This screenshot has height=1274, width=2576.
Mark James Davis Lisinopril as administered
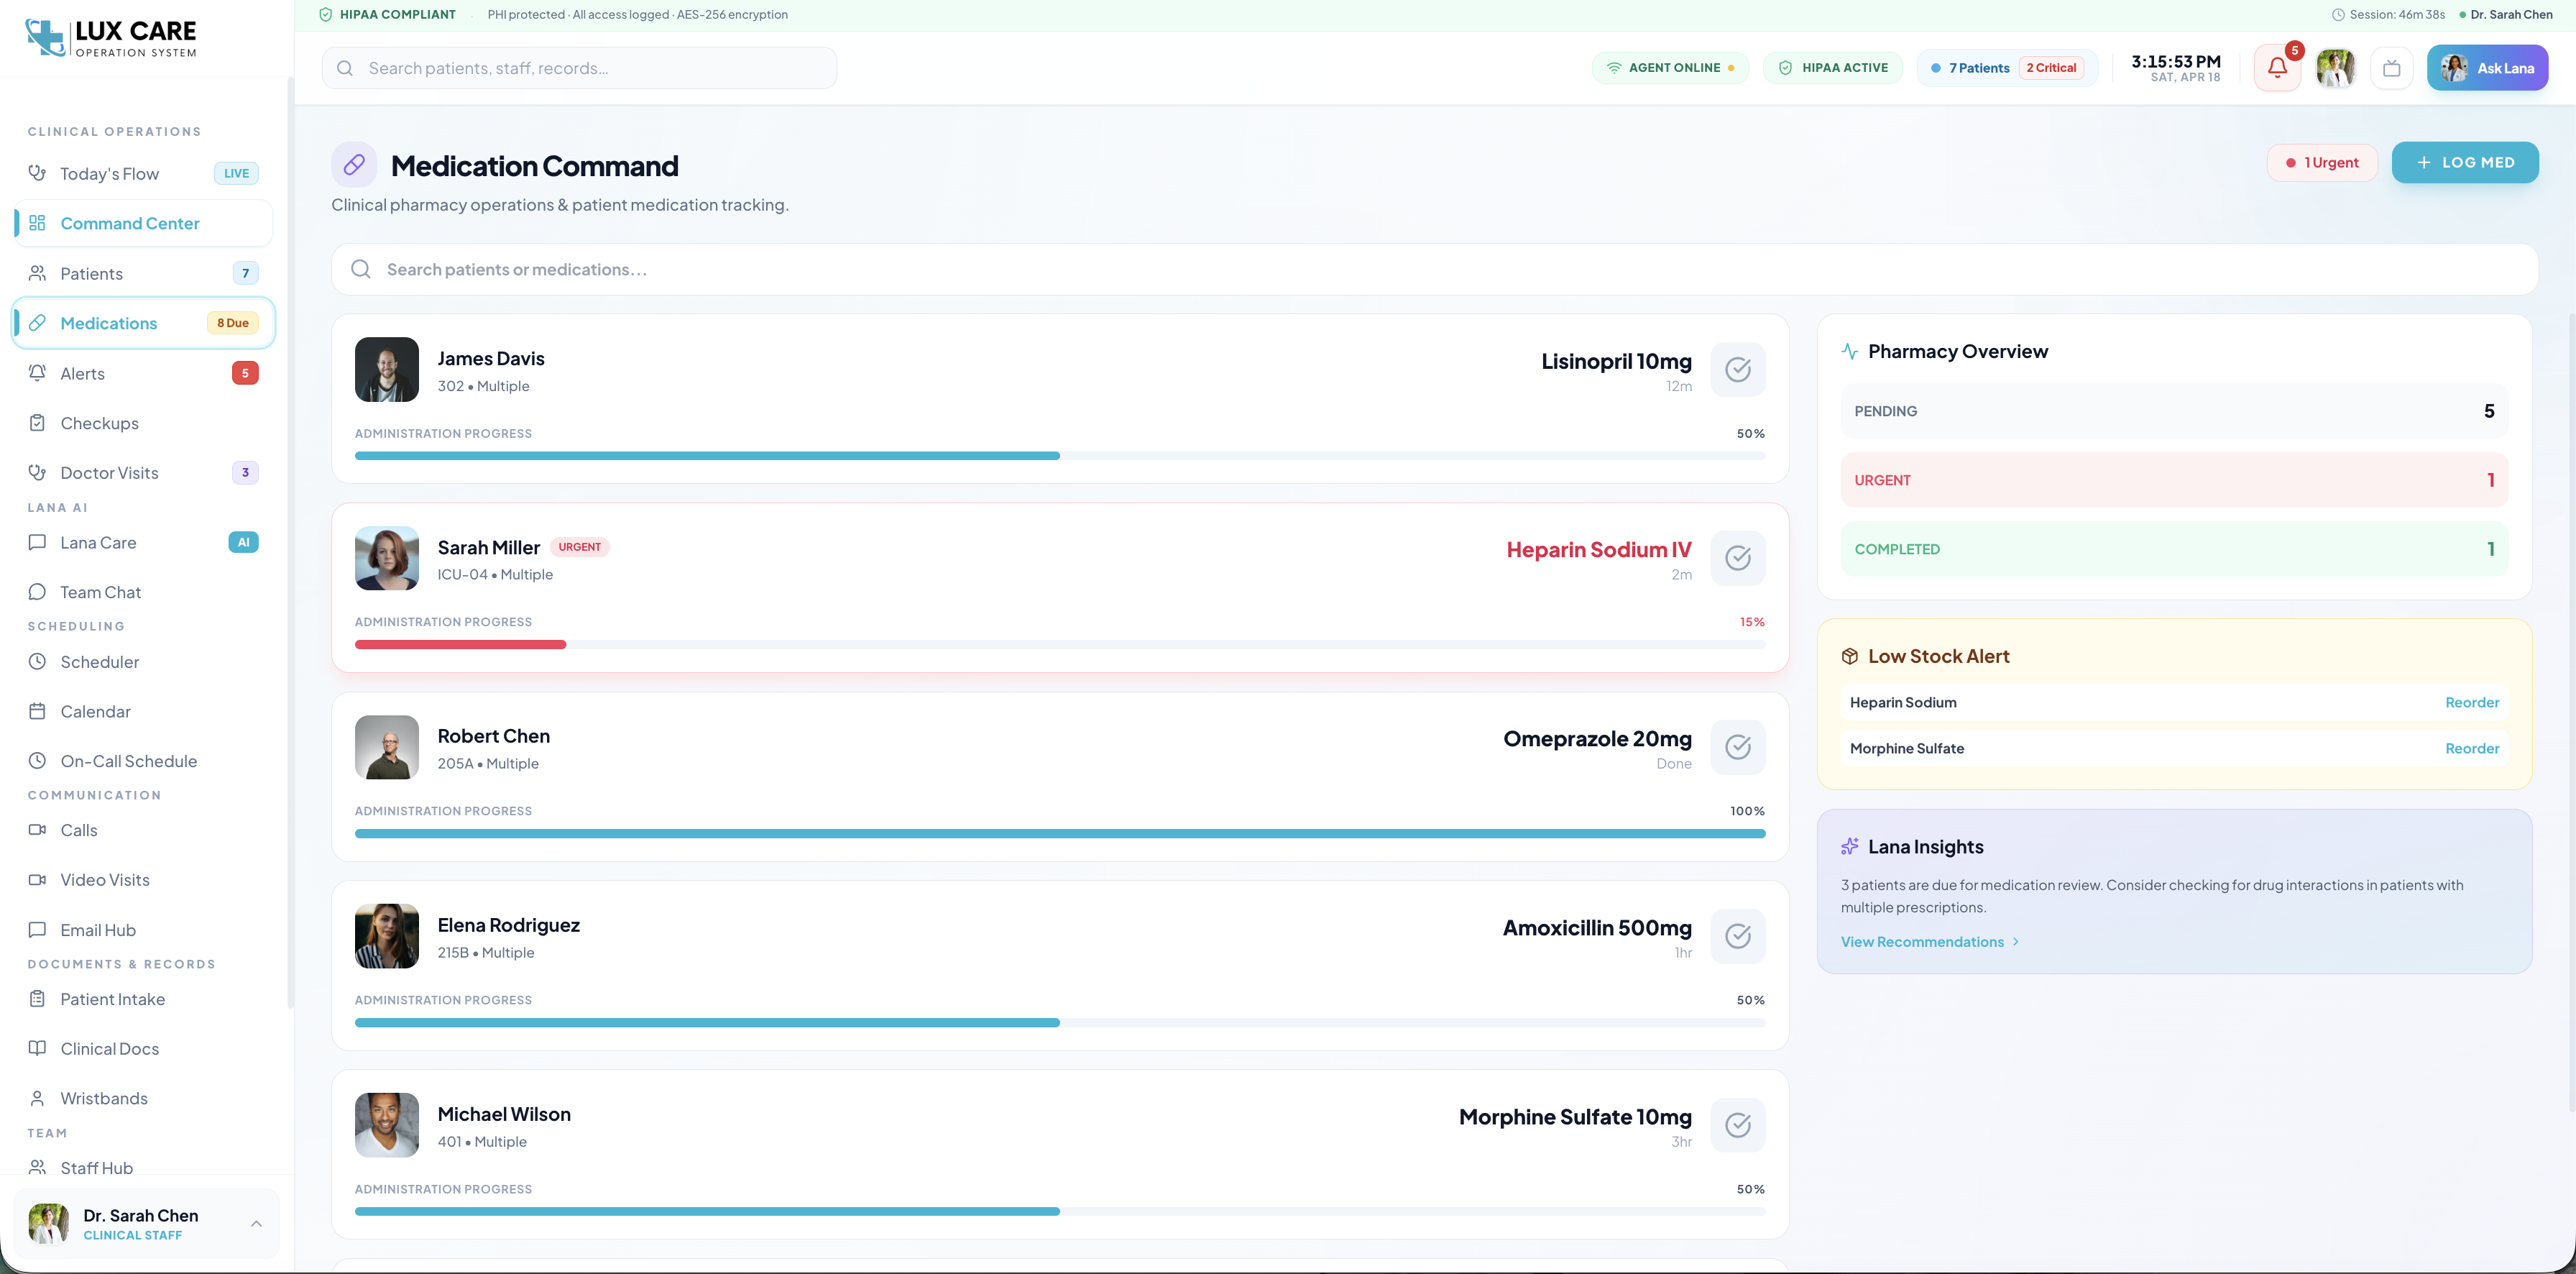(1738, 369)
